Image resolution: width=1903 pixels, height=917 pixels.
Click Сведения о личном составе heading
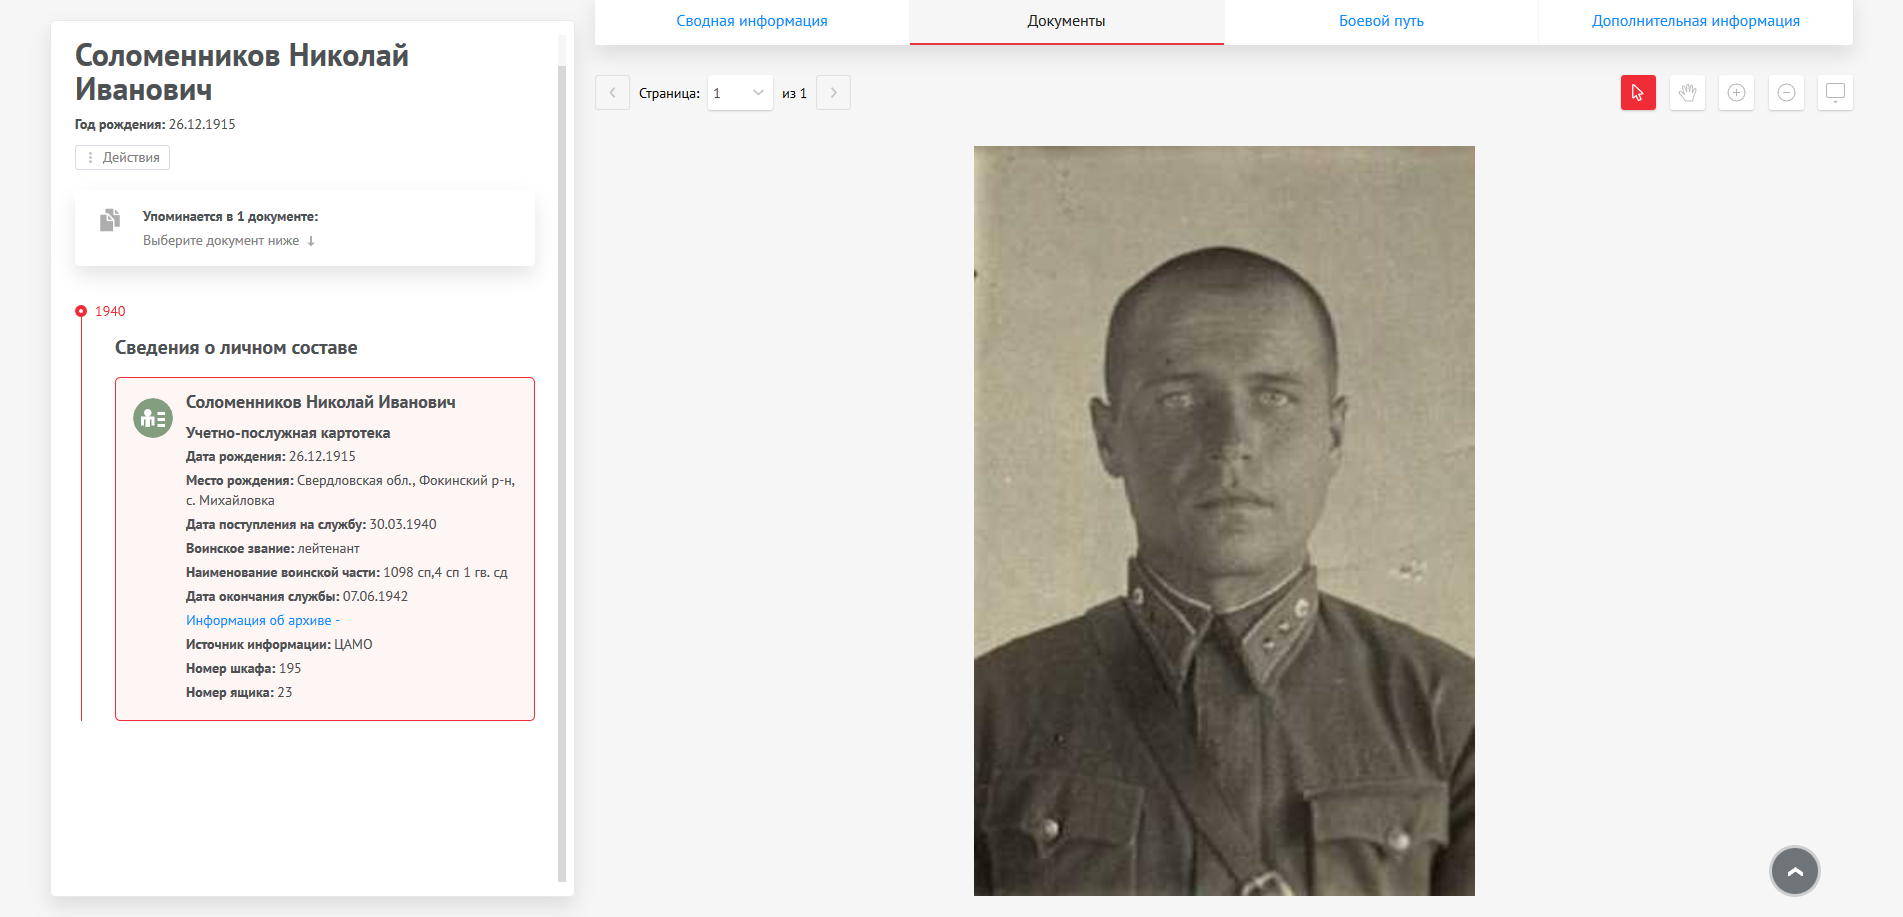[x=236, y=348]
